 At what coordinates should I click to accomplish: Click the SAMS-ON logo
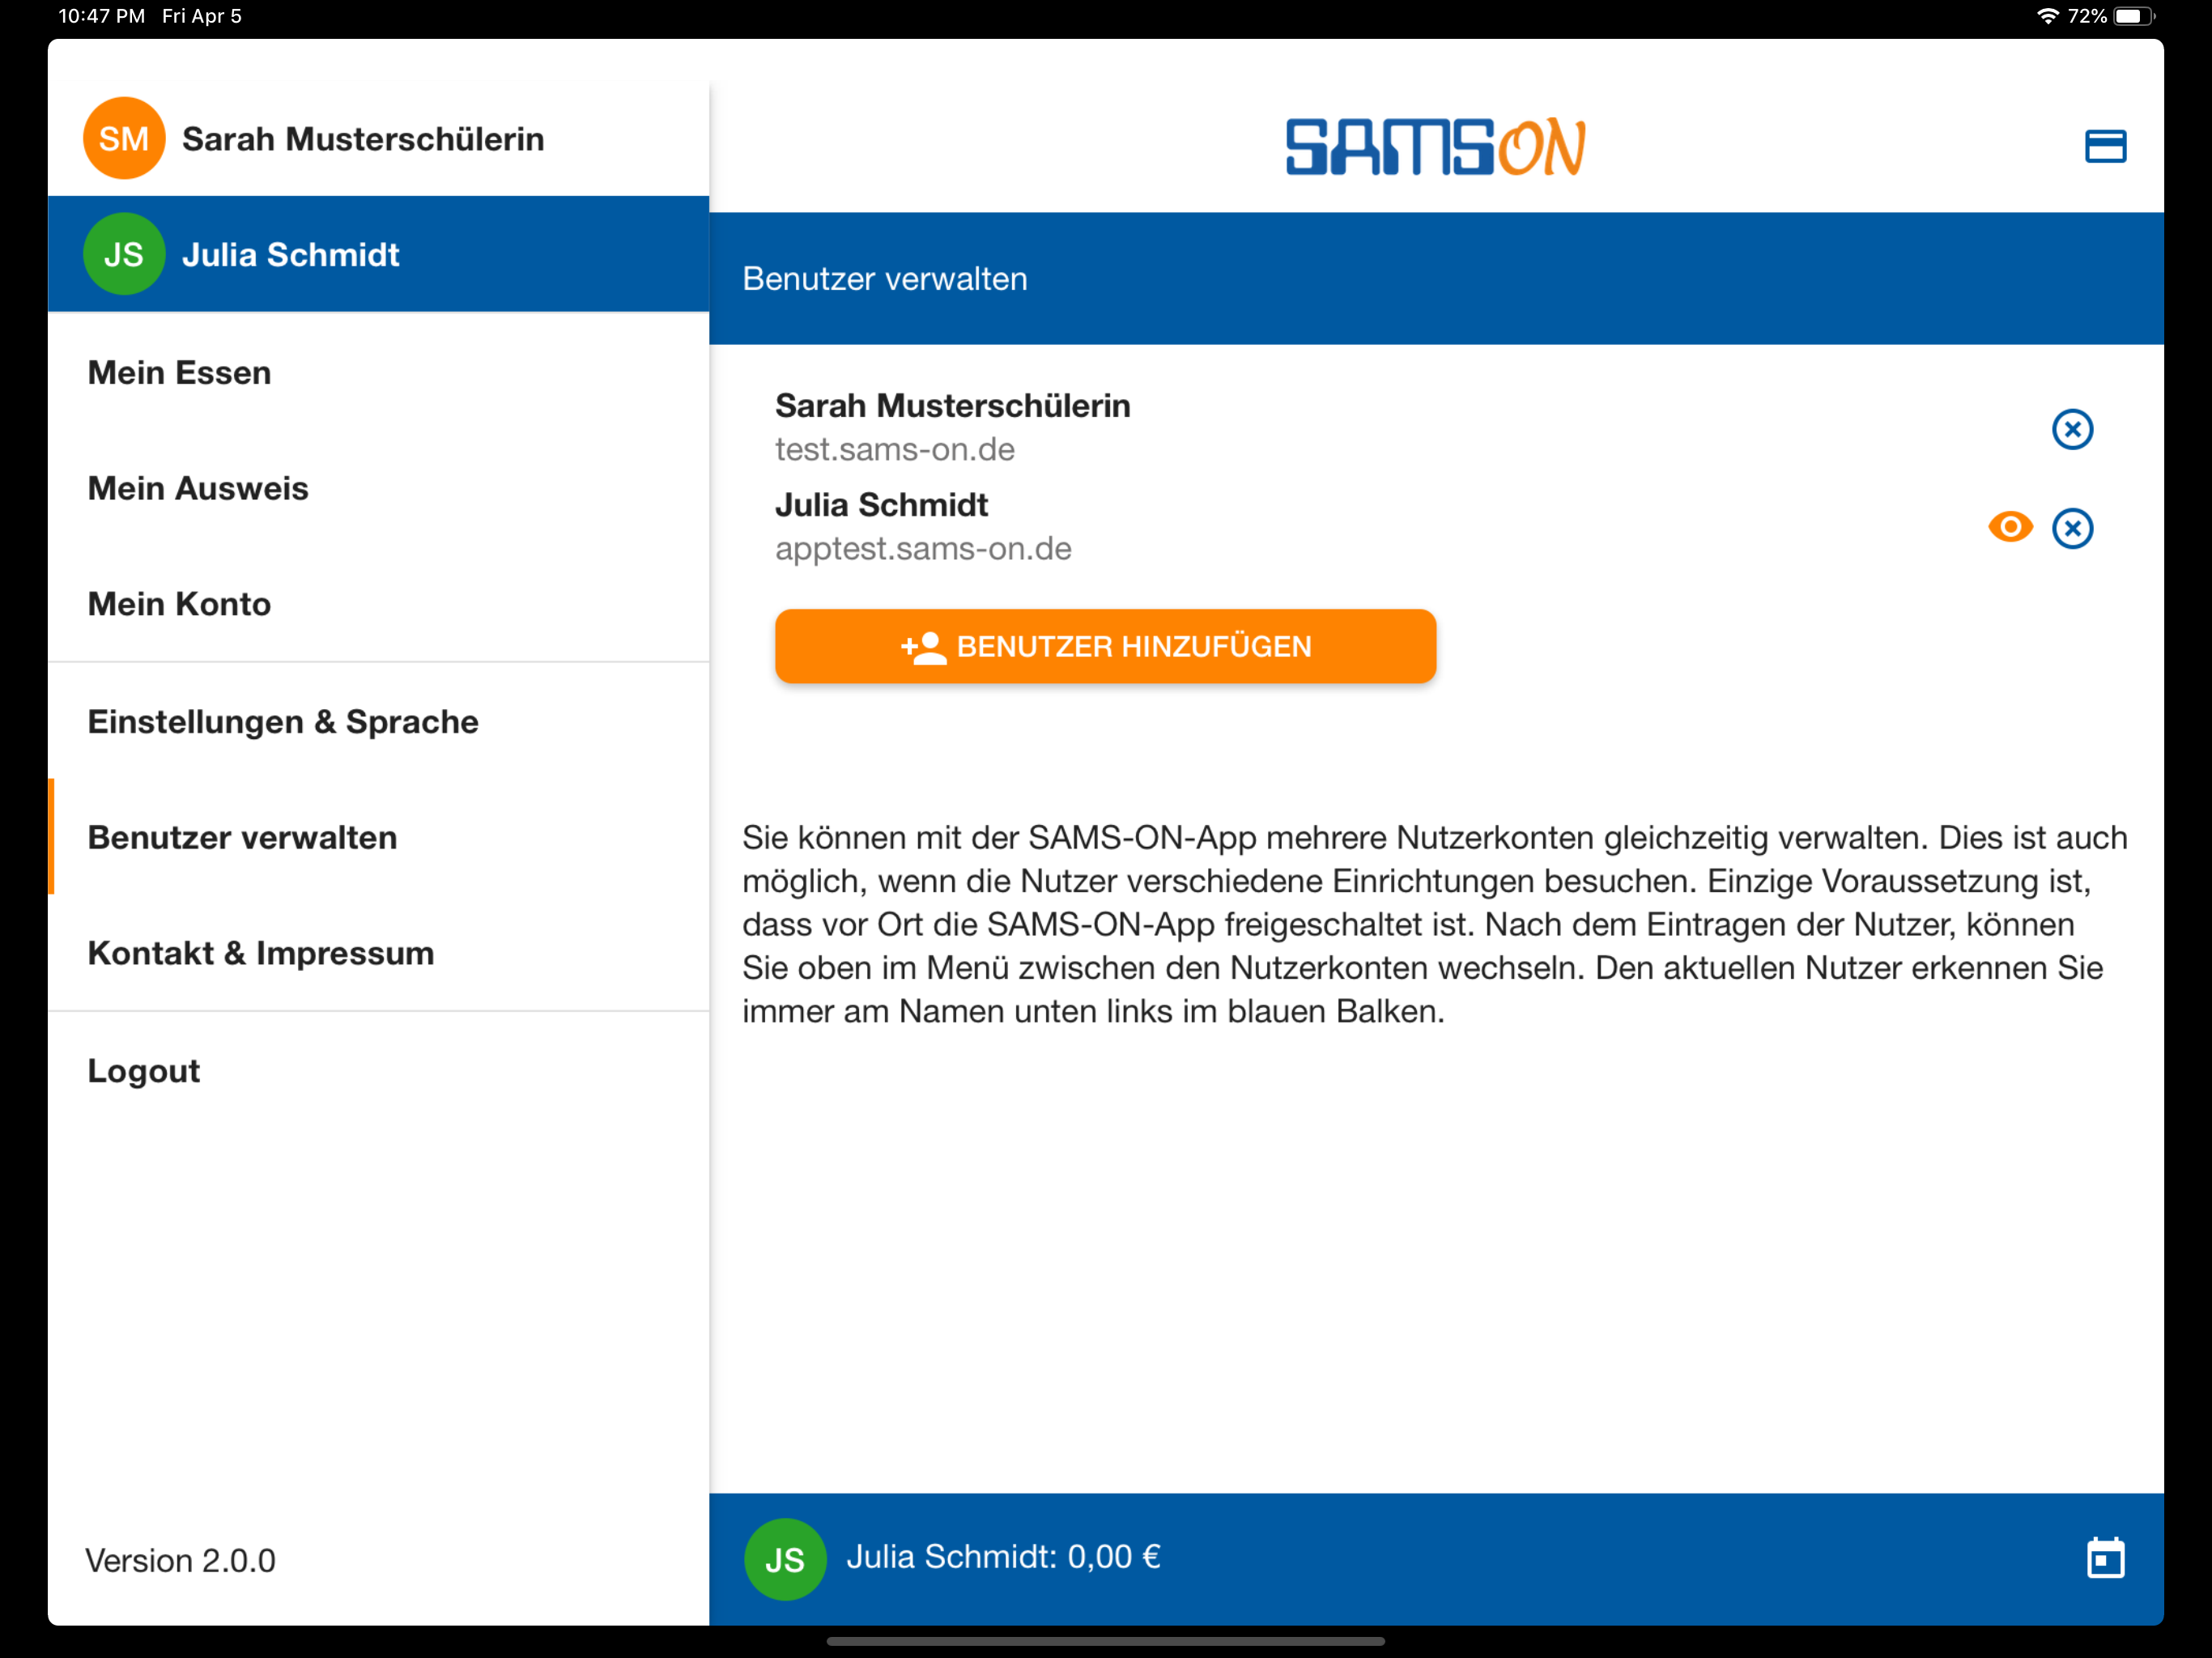click(1435, 147)
